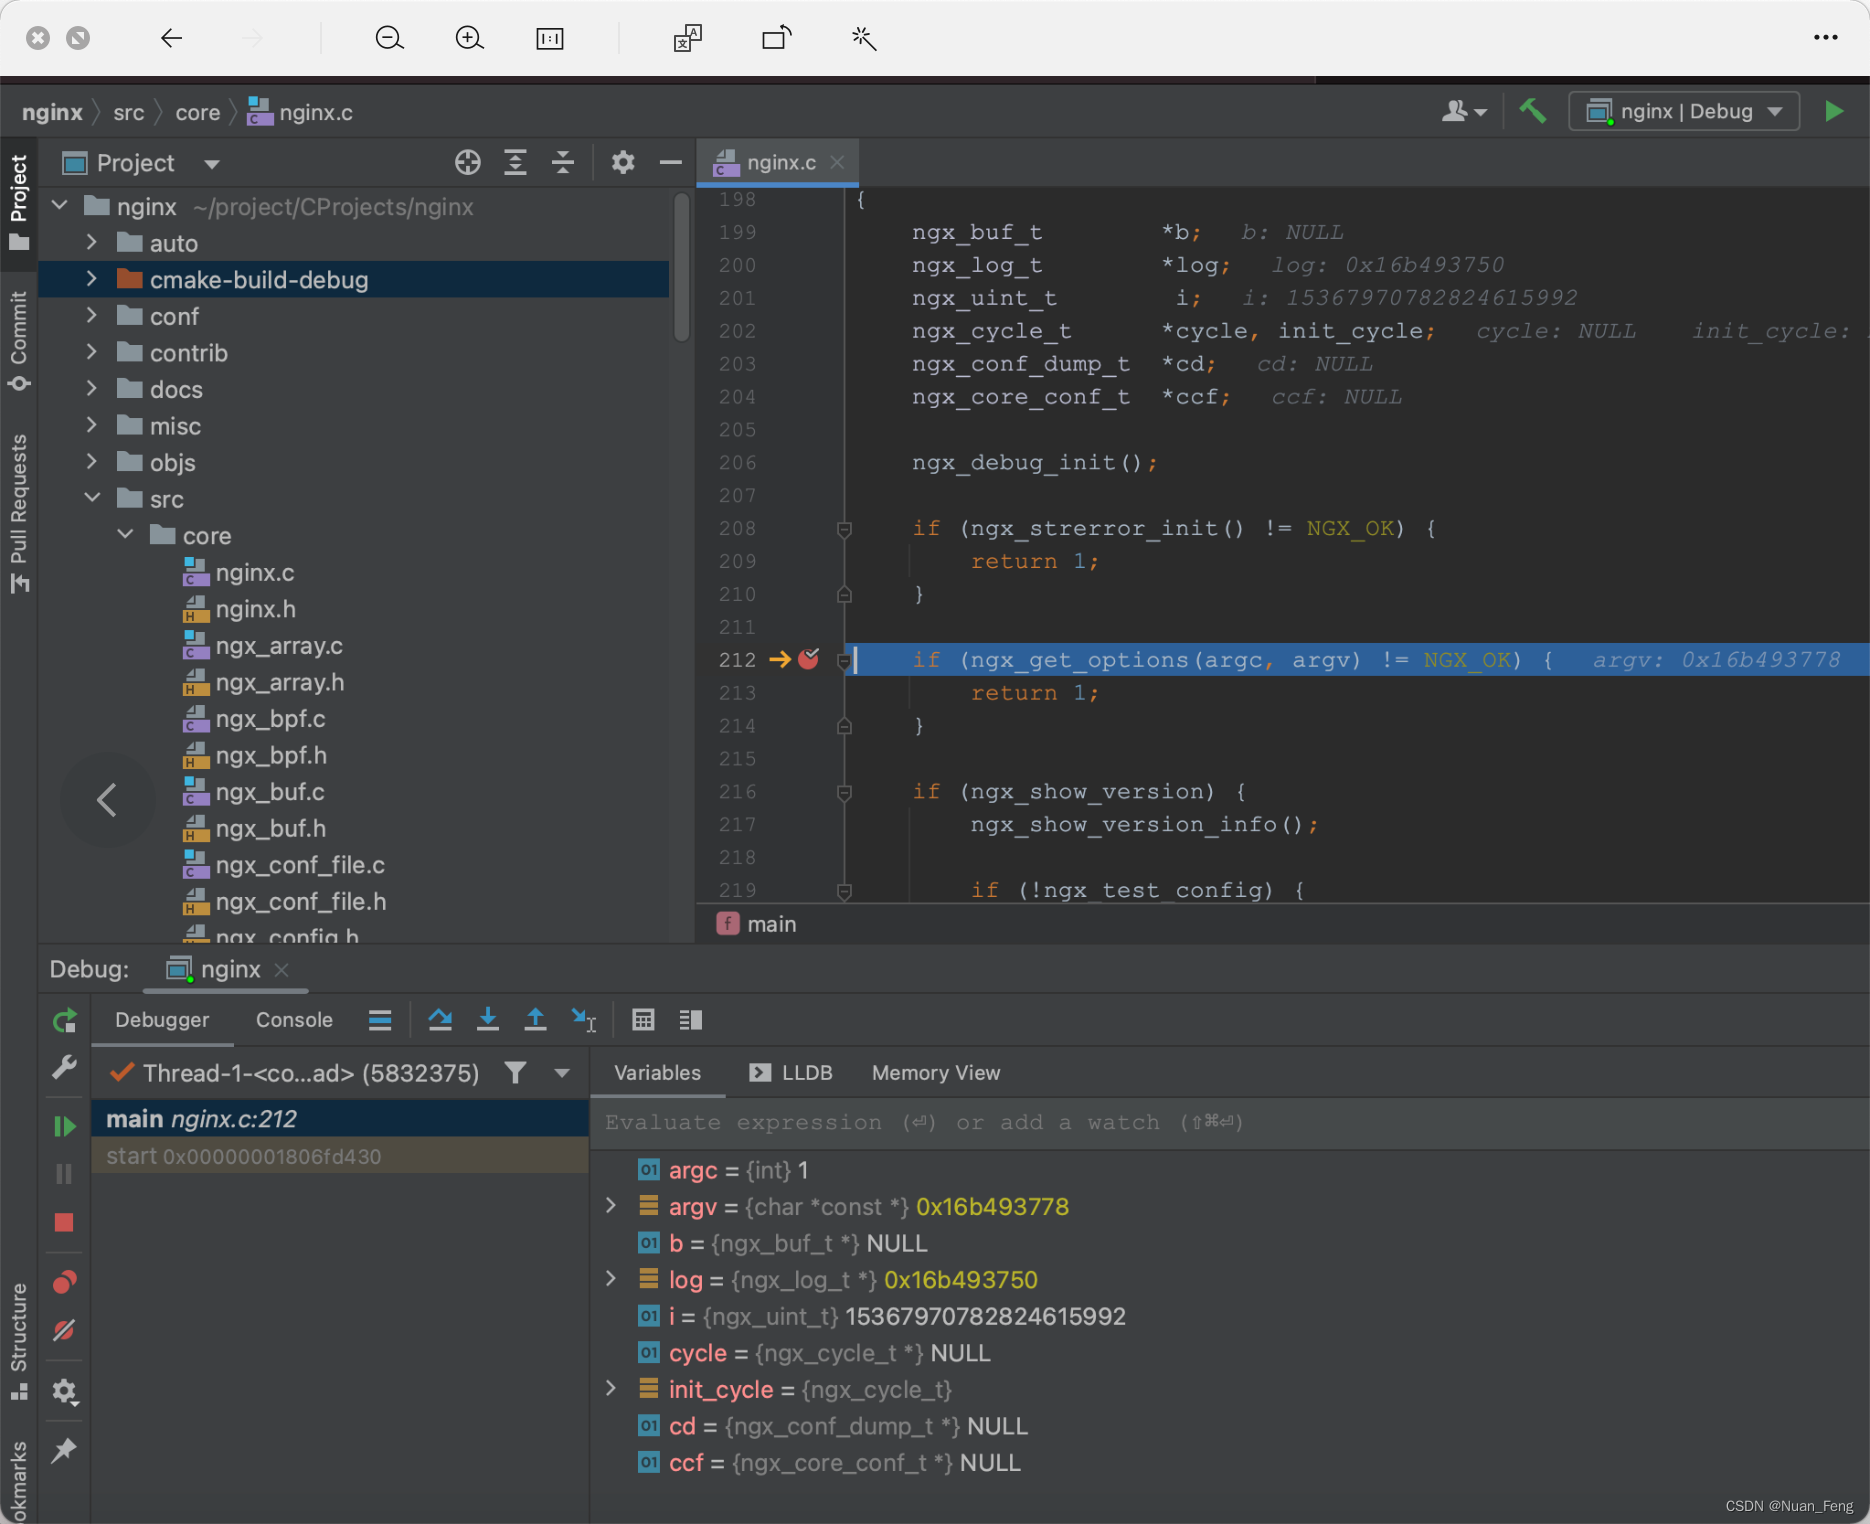Click the Project tree vertical scrollbar

pos(682,268)
